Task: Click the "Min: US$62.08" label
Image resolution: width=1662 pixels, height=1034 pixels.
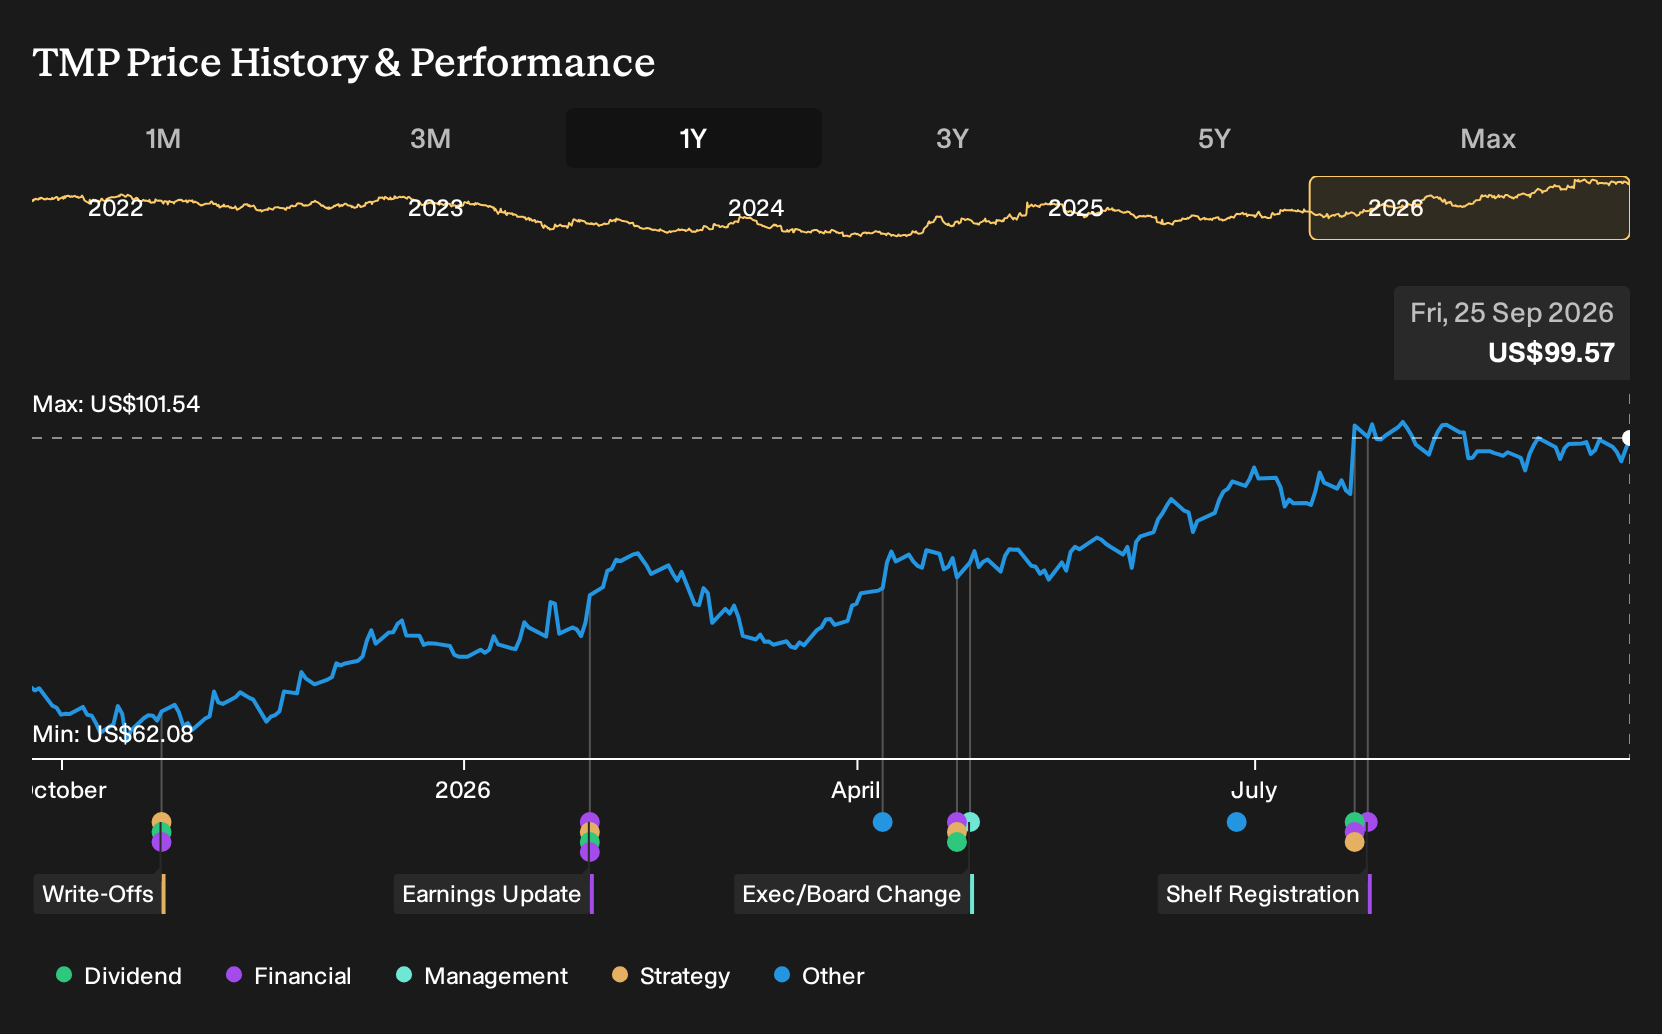Action: 113,734
